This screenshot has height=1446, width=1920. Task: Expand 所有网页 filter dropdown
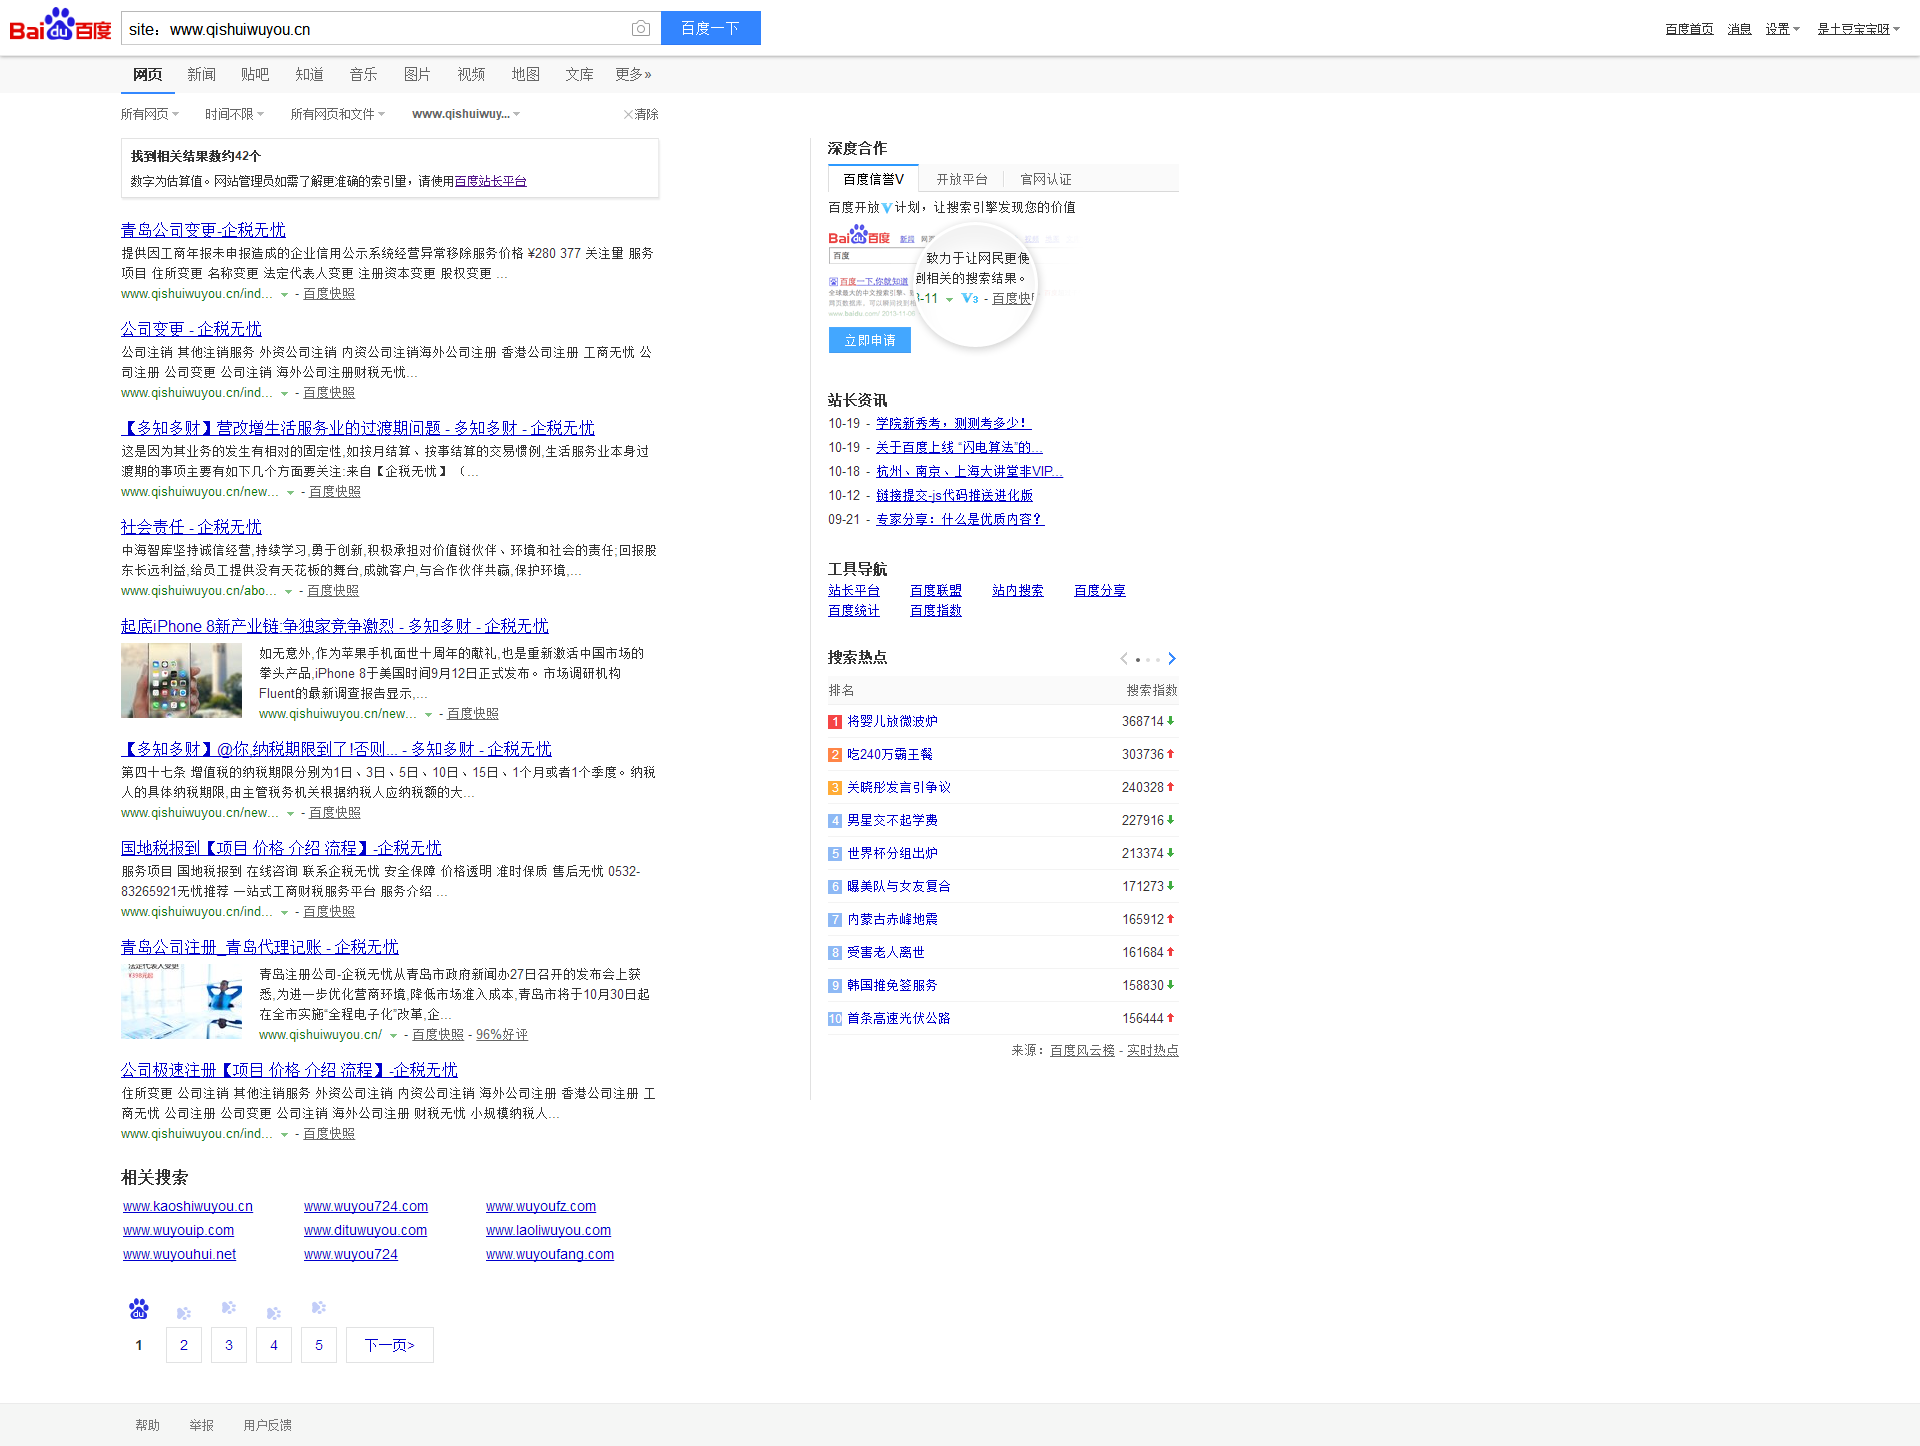pyautogui.click(x=150, y=114)
